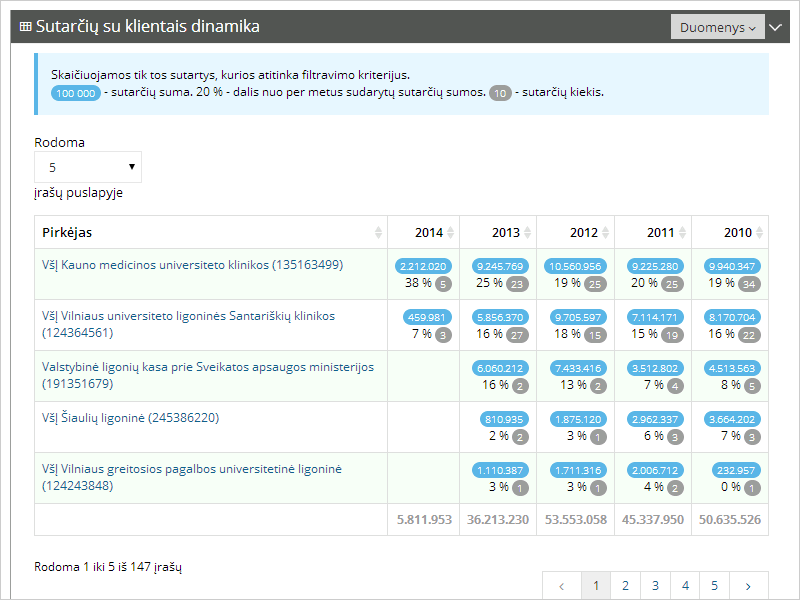
Task: Click the 9.245.769 sum badge in 2013
Action: tap(500, 266)
